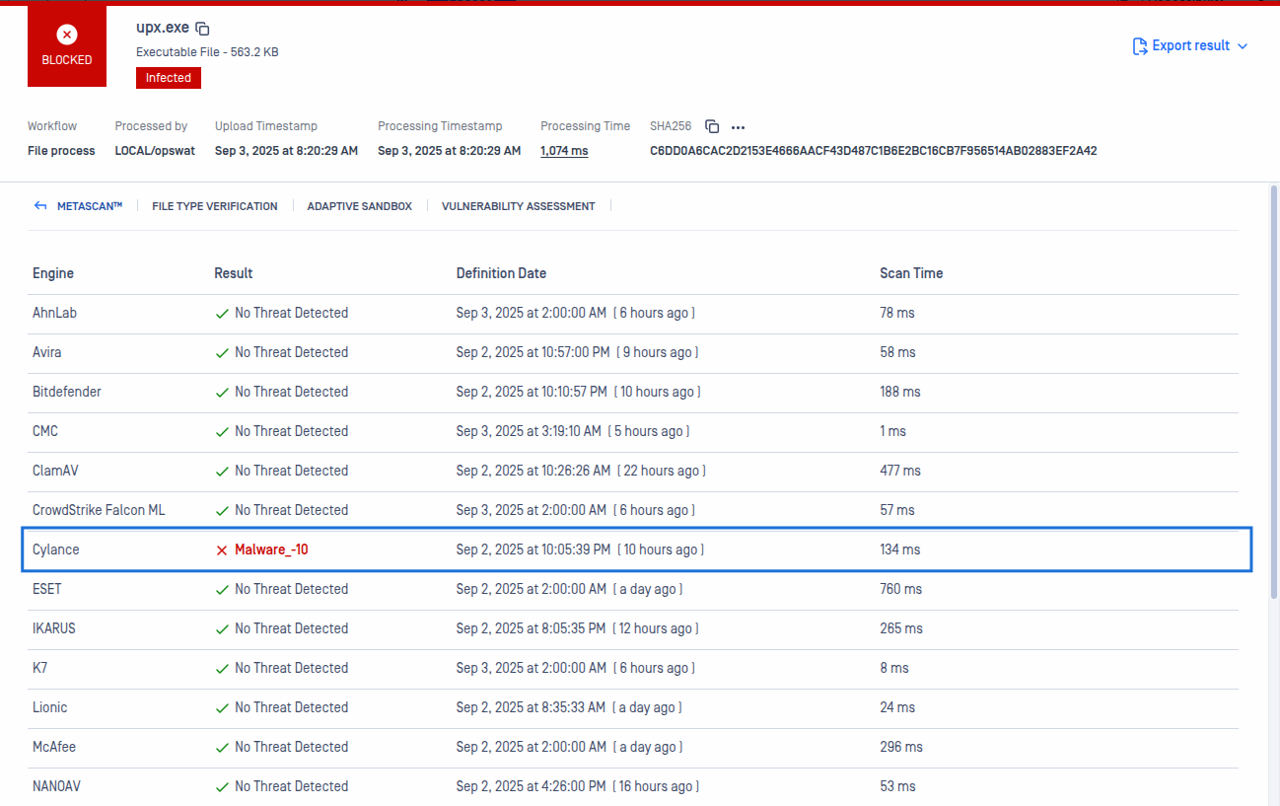Click the export file icon

(x=1139, y=46)
